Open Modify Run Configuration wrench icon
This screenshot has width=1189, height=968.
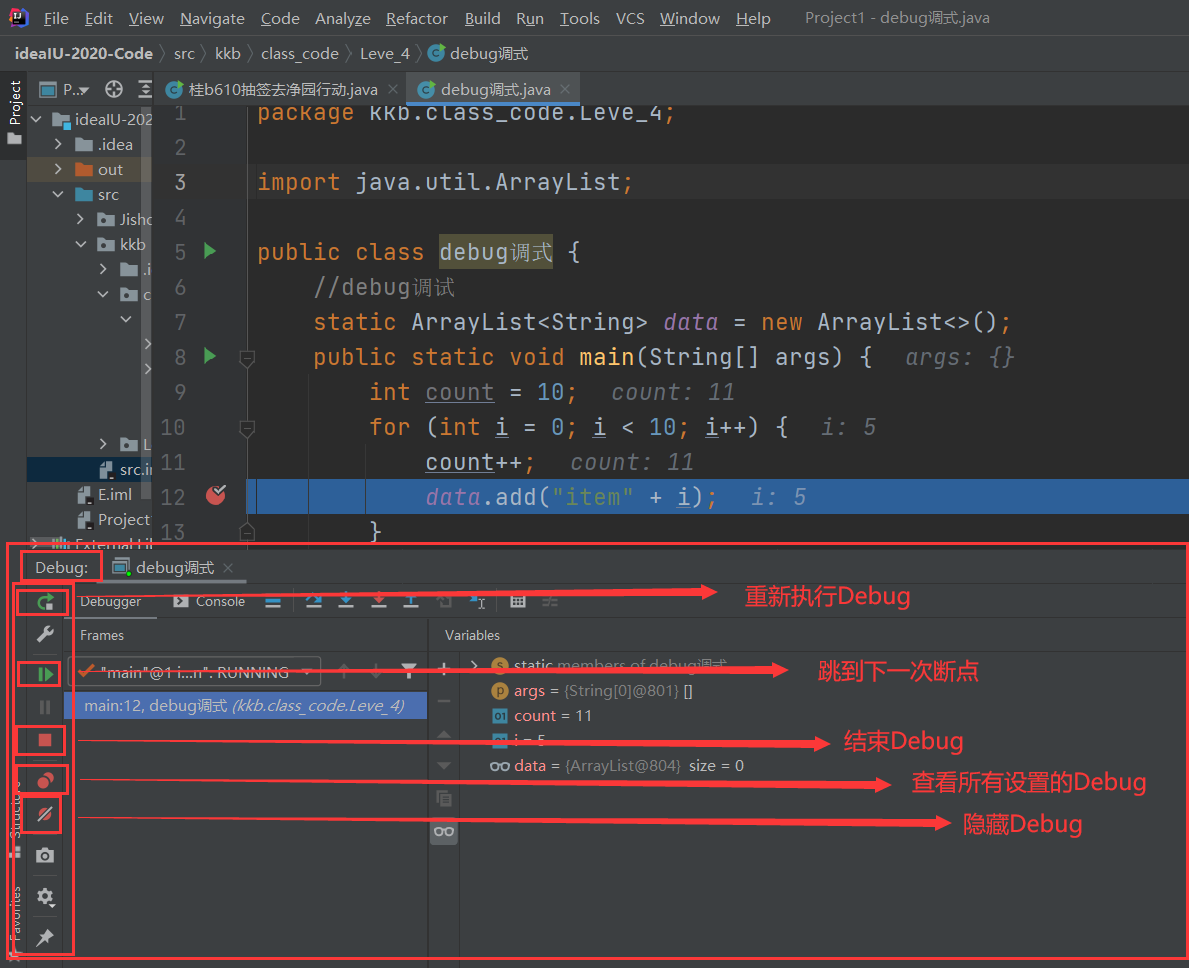(45, 634)
